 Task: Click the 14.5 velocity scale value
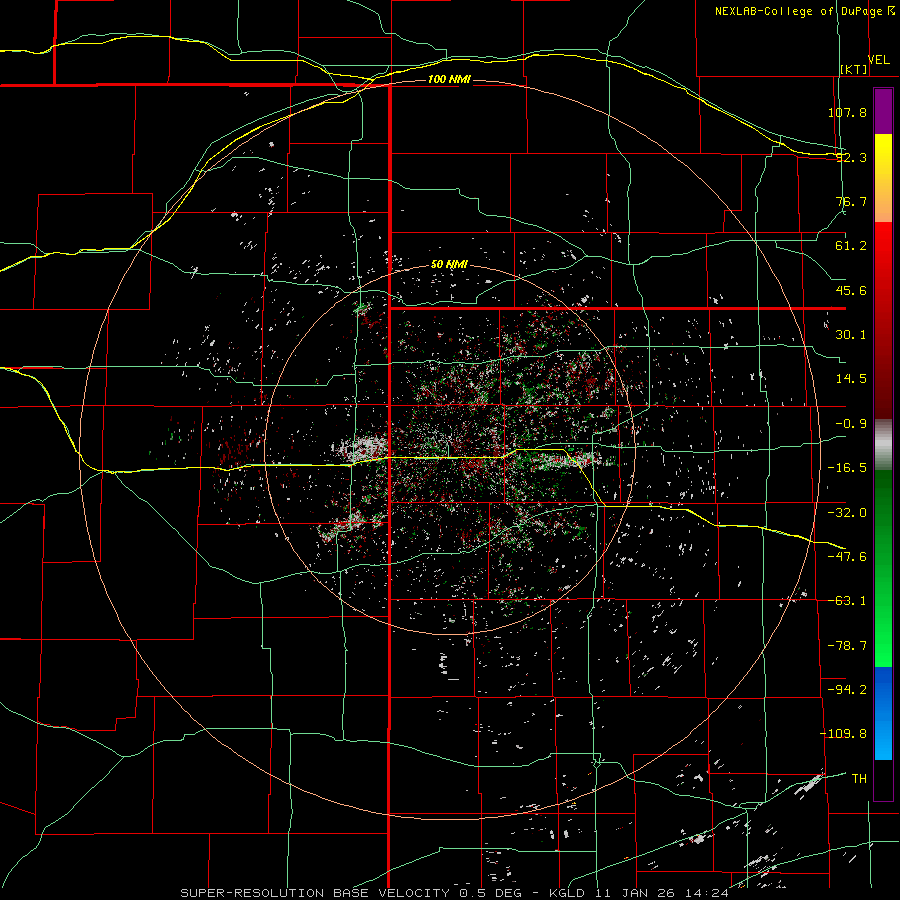(851, 379)
